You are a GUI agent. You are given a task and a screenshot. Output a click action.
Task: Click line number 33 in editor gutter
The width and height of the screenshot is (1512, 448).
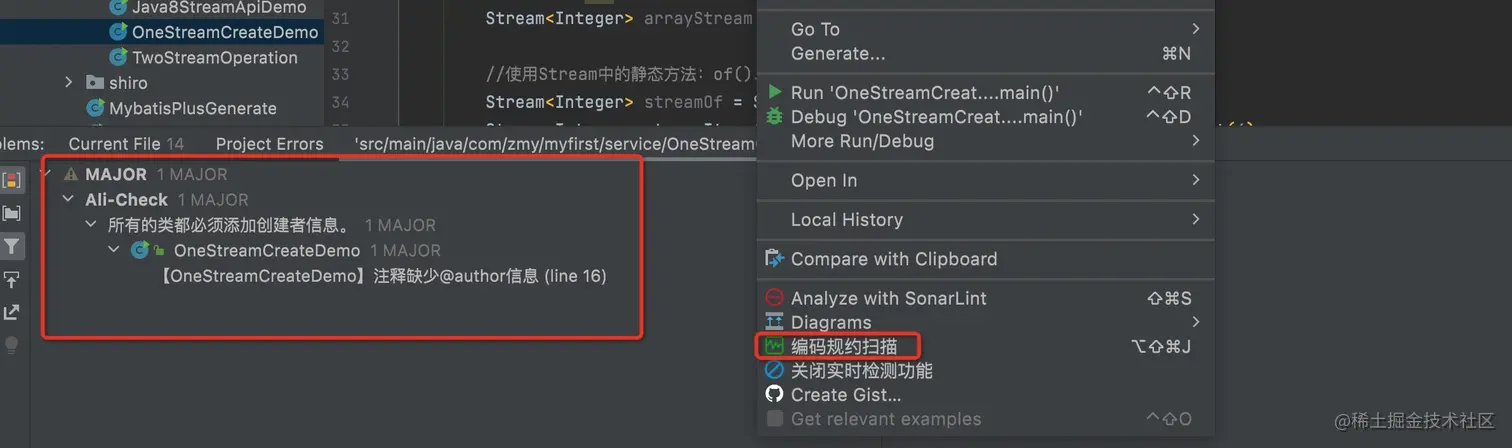coord(340,75)
